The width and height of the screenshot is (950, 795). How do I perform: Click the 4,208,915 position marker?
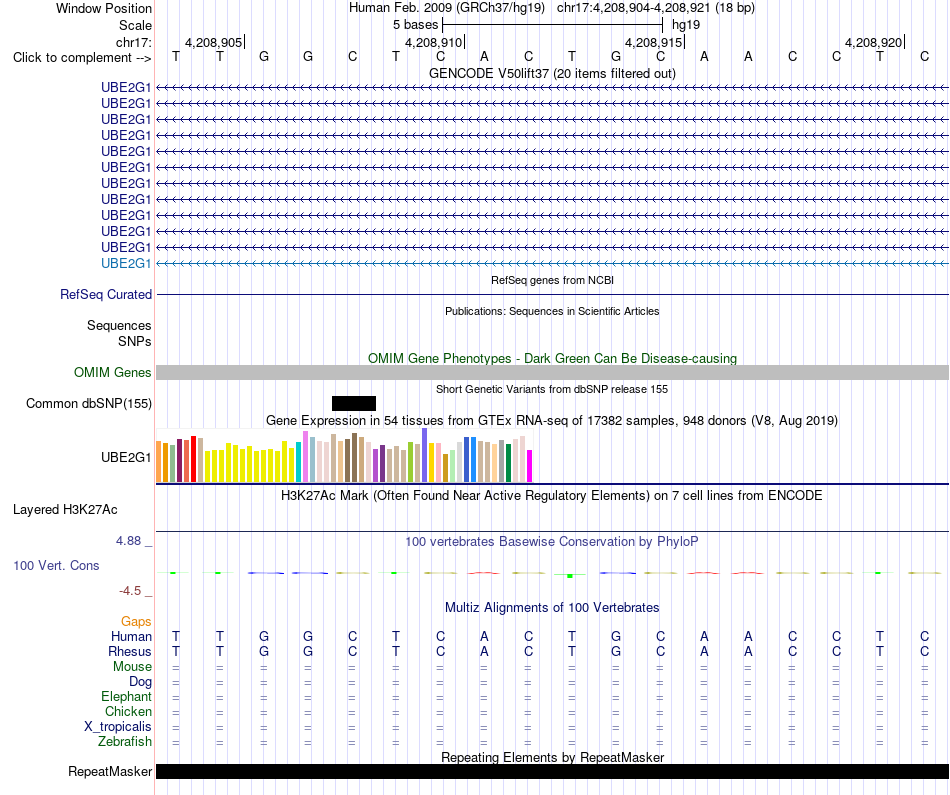point(654,42)
